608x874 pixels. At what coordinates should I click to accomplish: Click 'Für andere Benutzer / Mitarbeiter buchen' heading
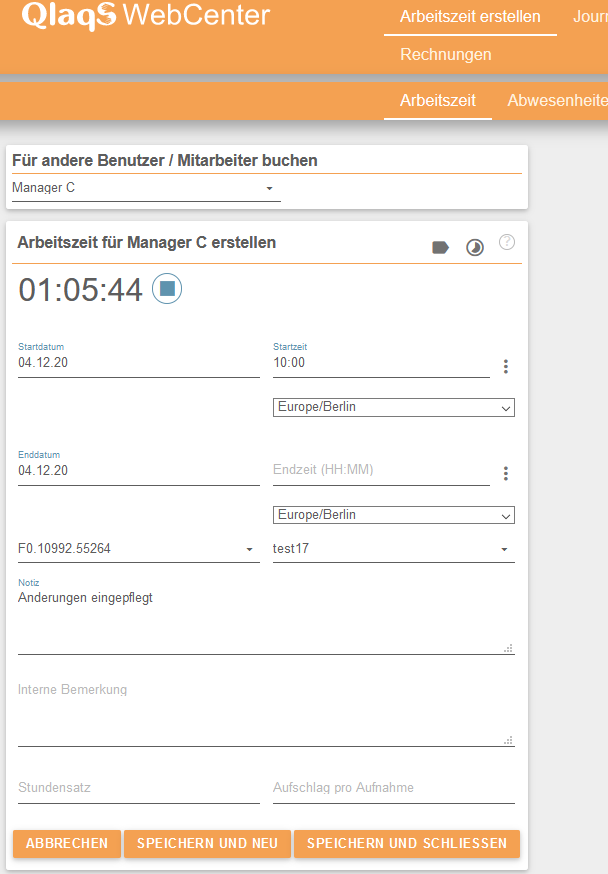click(x=165, y=161)
